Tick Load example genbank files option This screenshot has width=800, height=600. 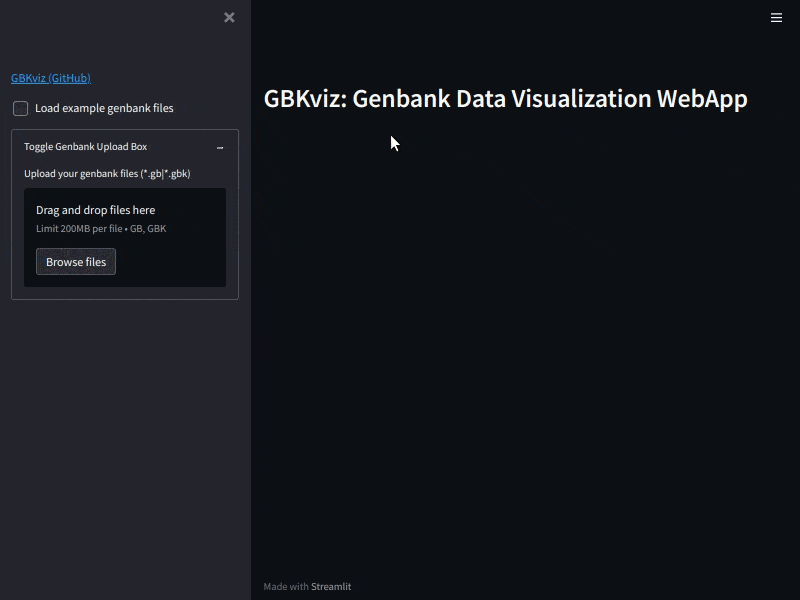pyautogui.click(x=19, y=108)
